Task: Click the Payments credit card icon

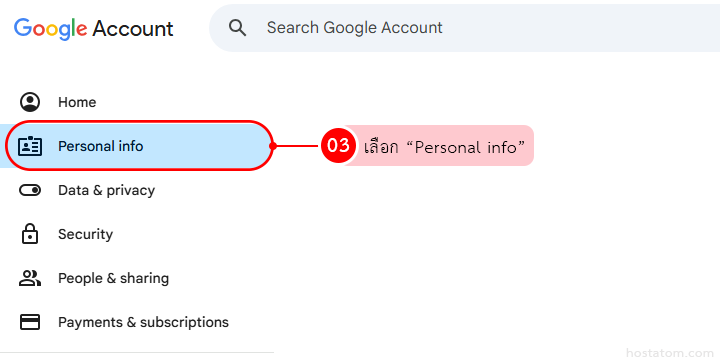Action: 30,322
